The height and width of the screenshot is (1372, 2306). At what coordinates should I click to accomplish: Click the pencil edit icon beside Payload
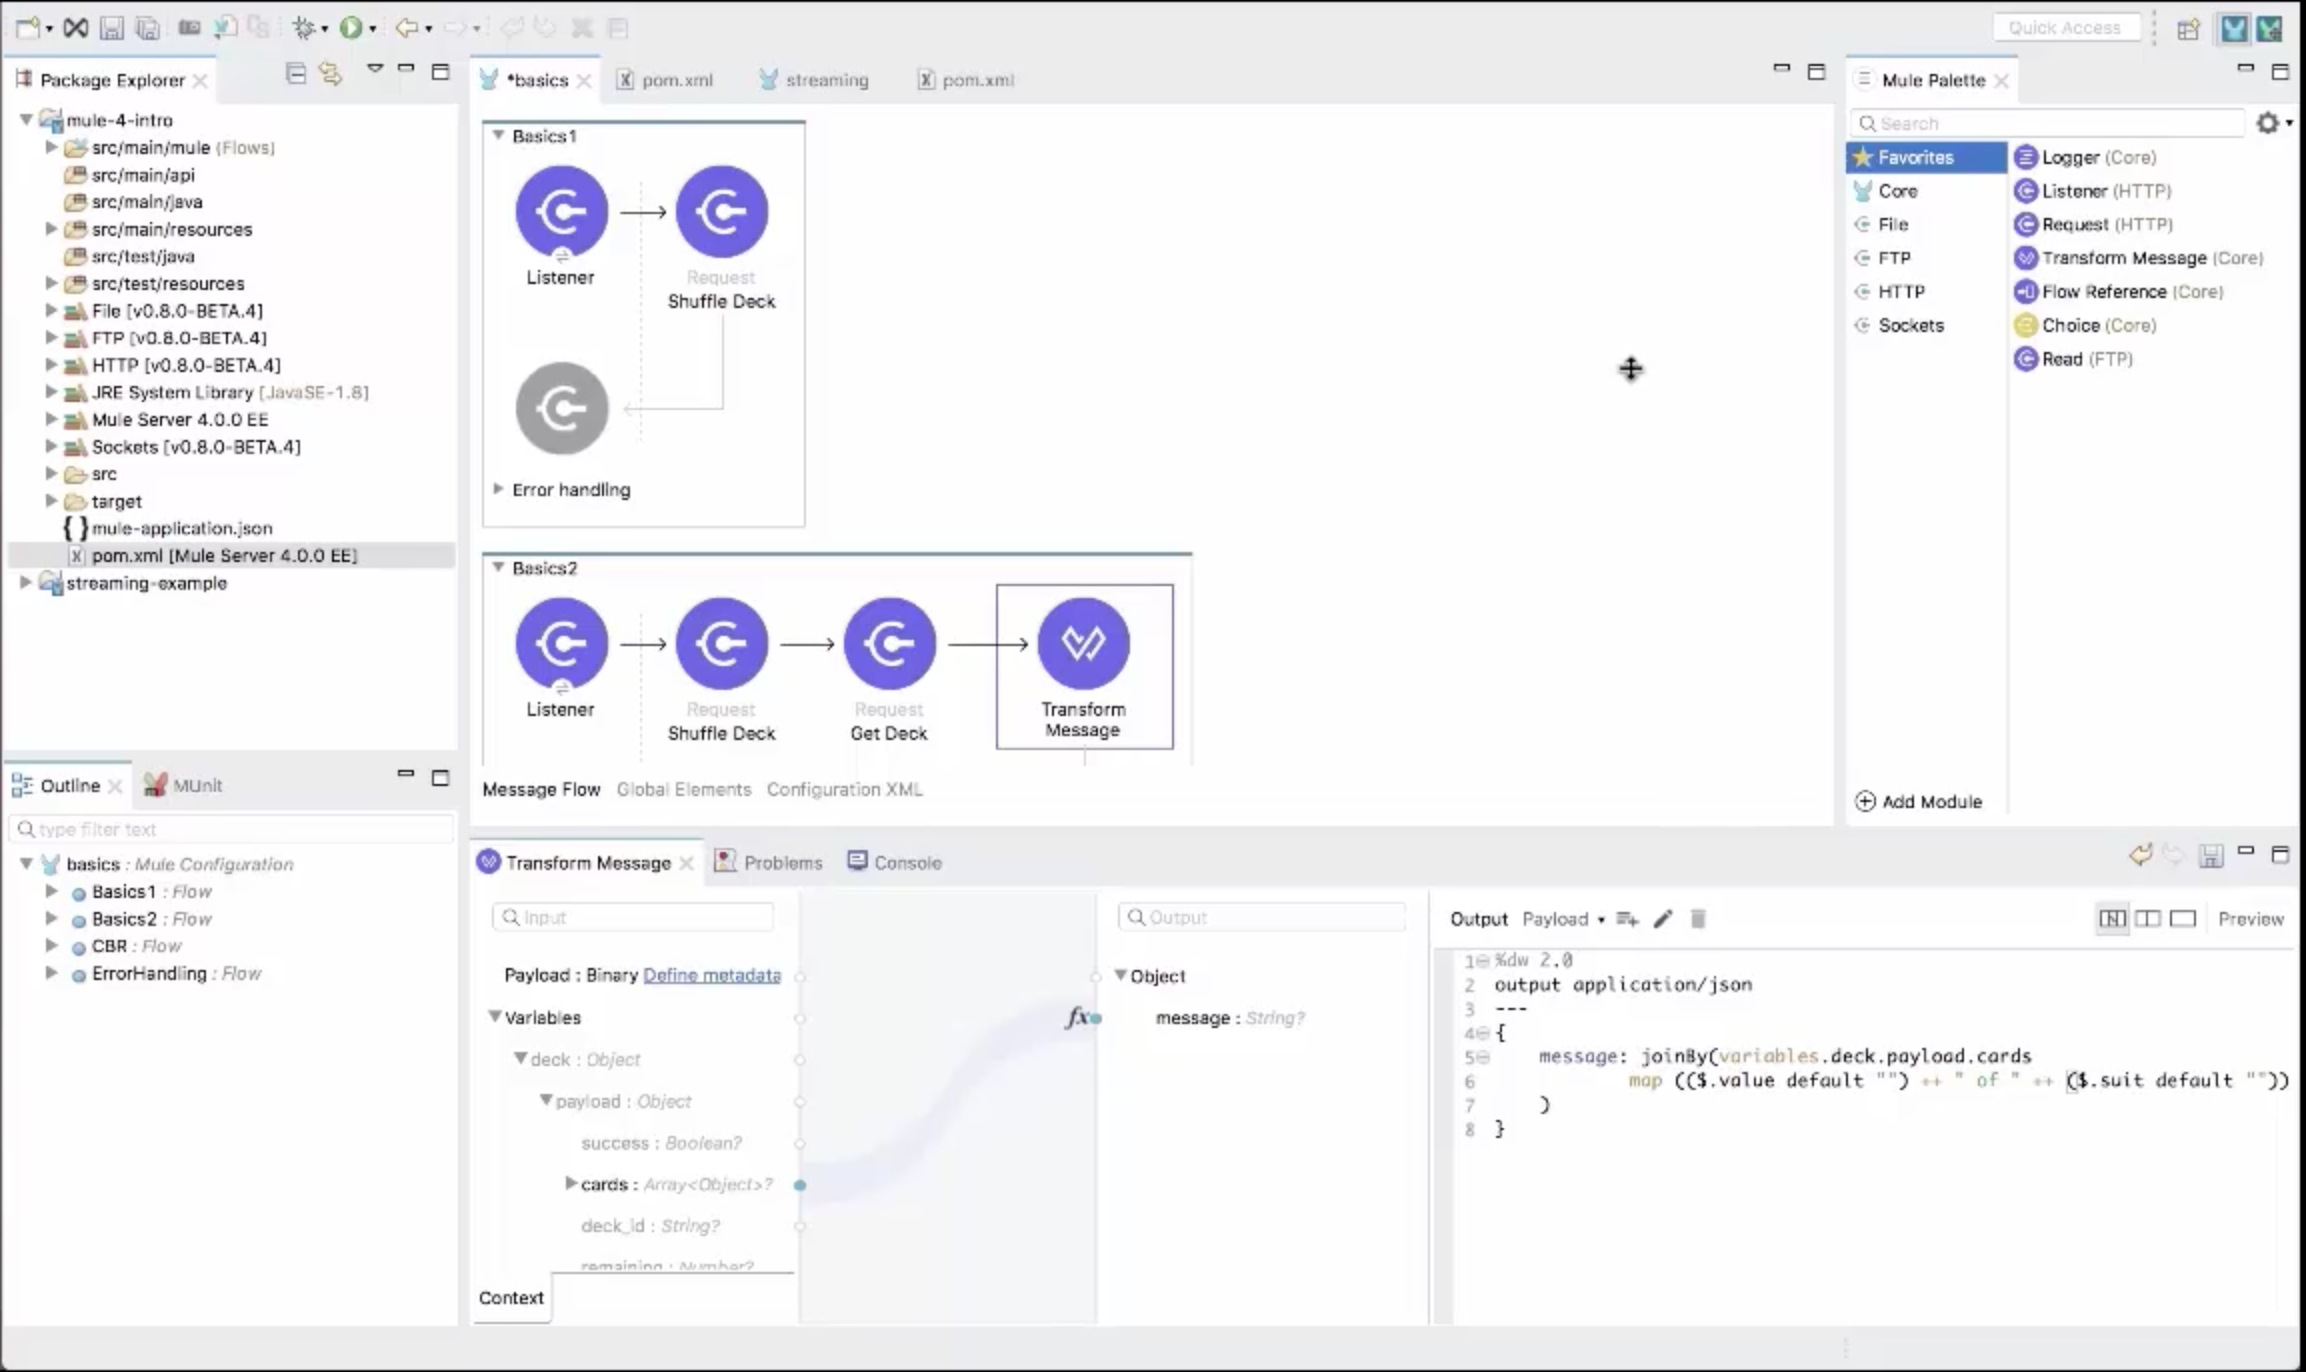(1663, 919)
